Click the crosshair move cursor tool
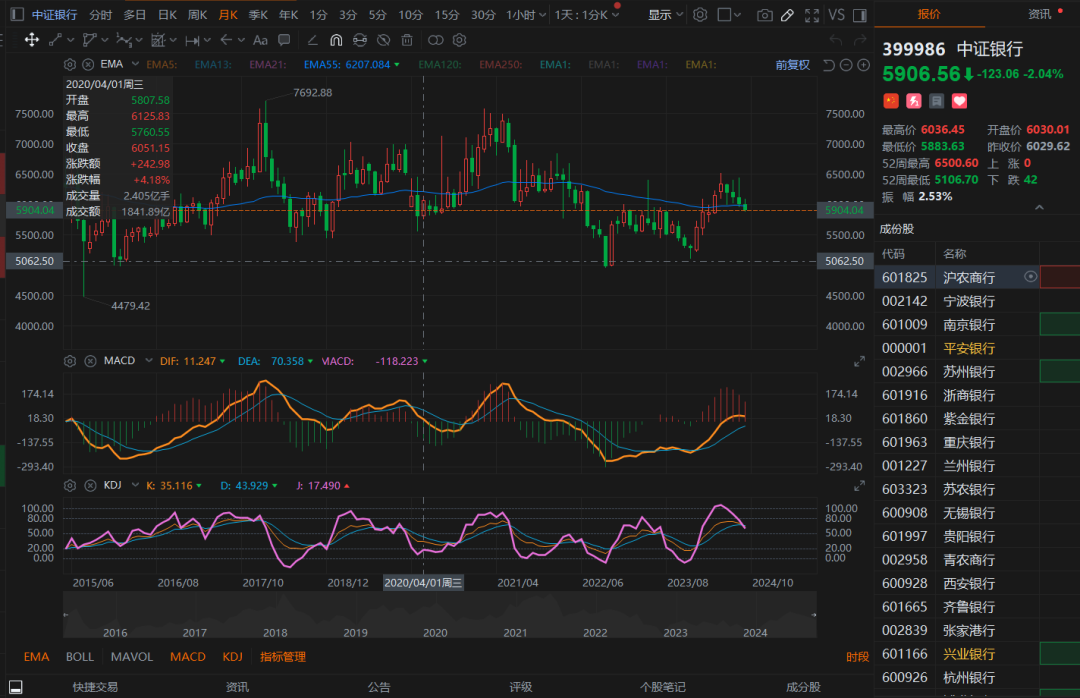The image size is (1080, 698). point(31,40)
